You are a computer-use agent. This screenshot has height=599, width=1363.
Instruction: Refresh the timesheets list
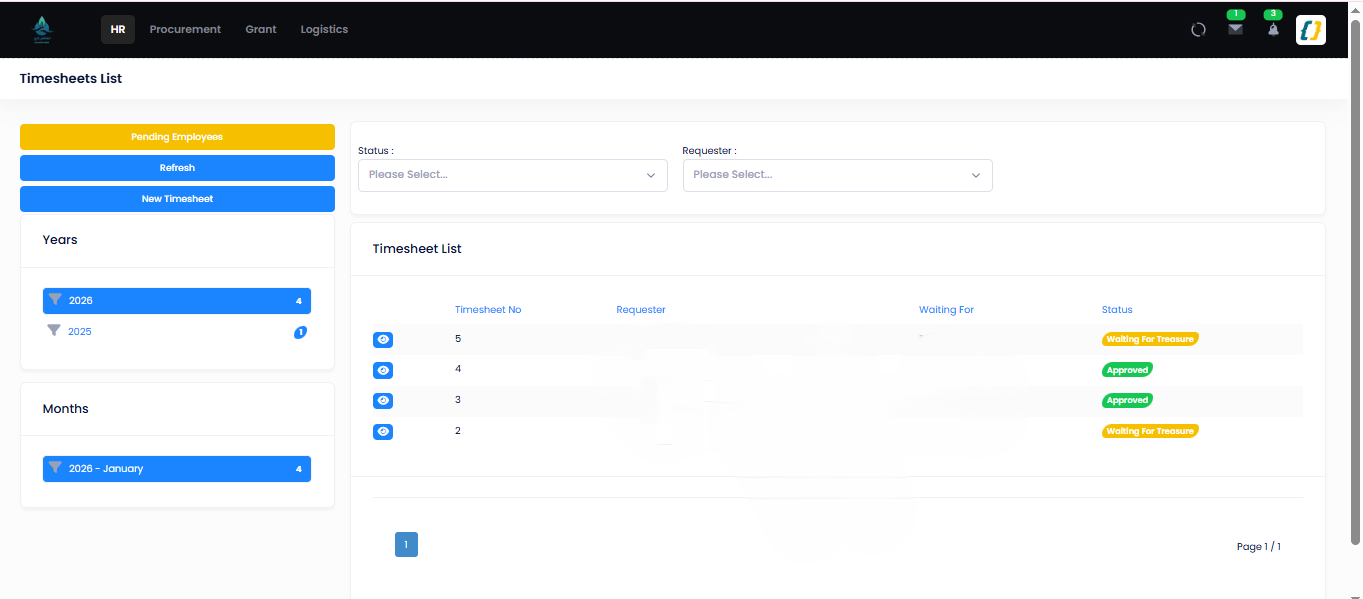click(177, 168)
